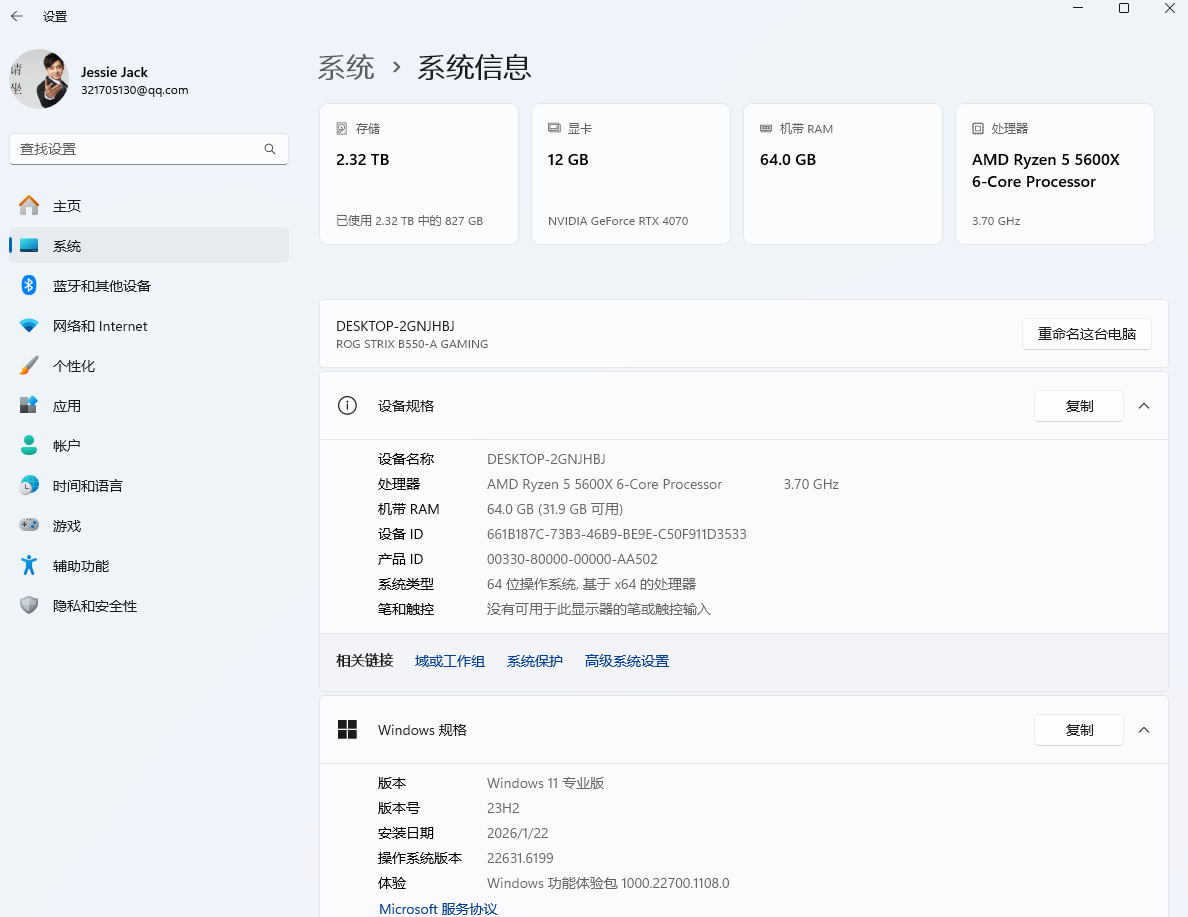Open 游戏 using the gamepad icon
This screenshot has width=1188, height=917.
(x=29, y=526)
